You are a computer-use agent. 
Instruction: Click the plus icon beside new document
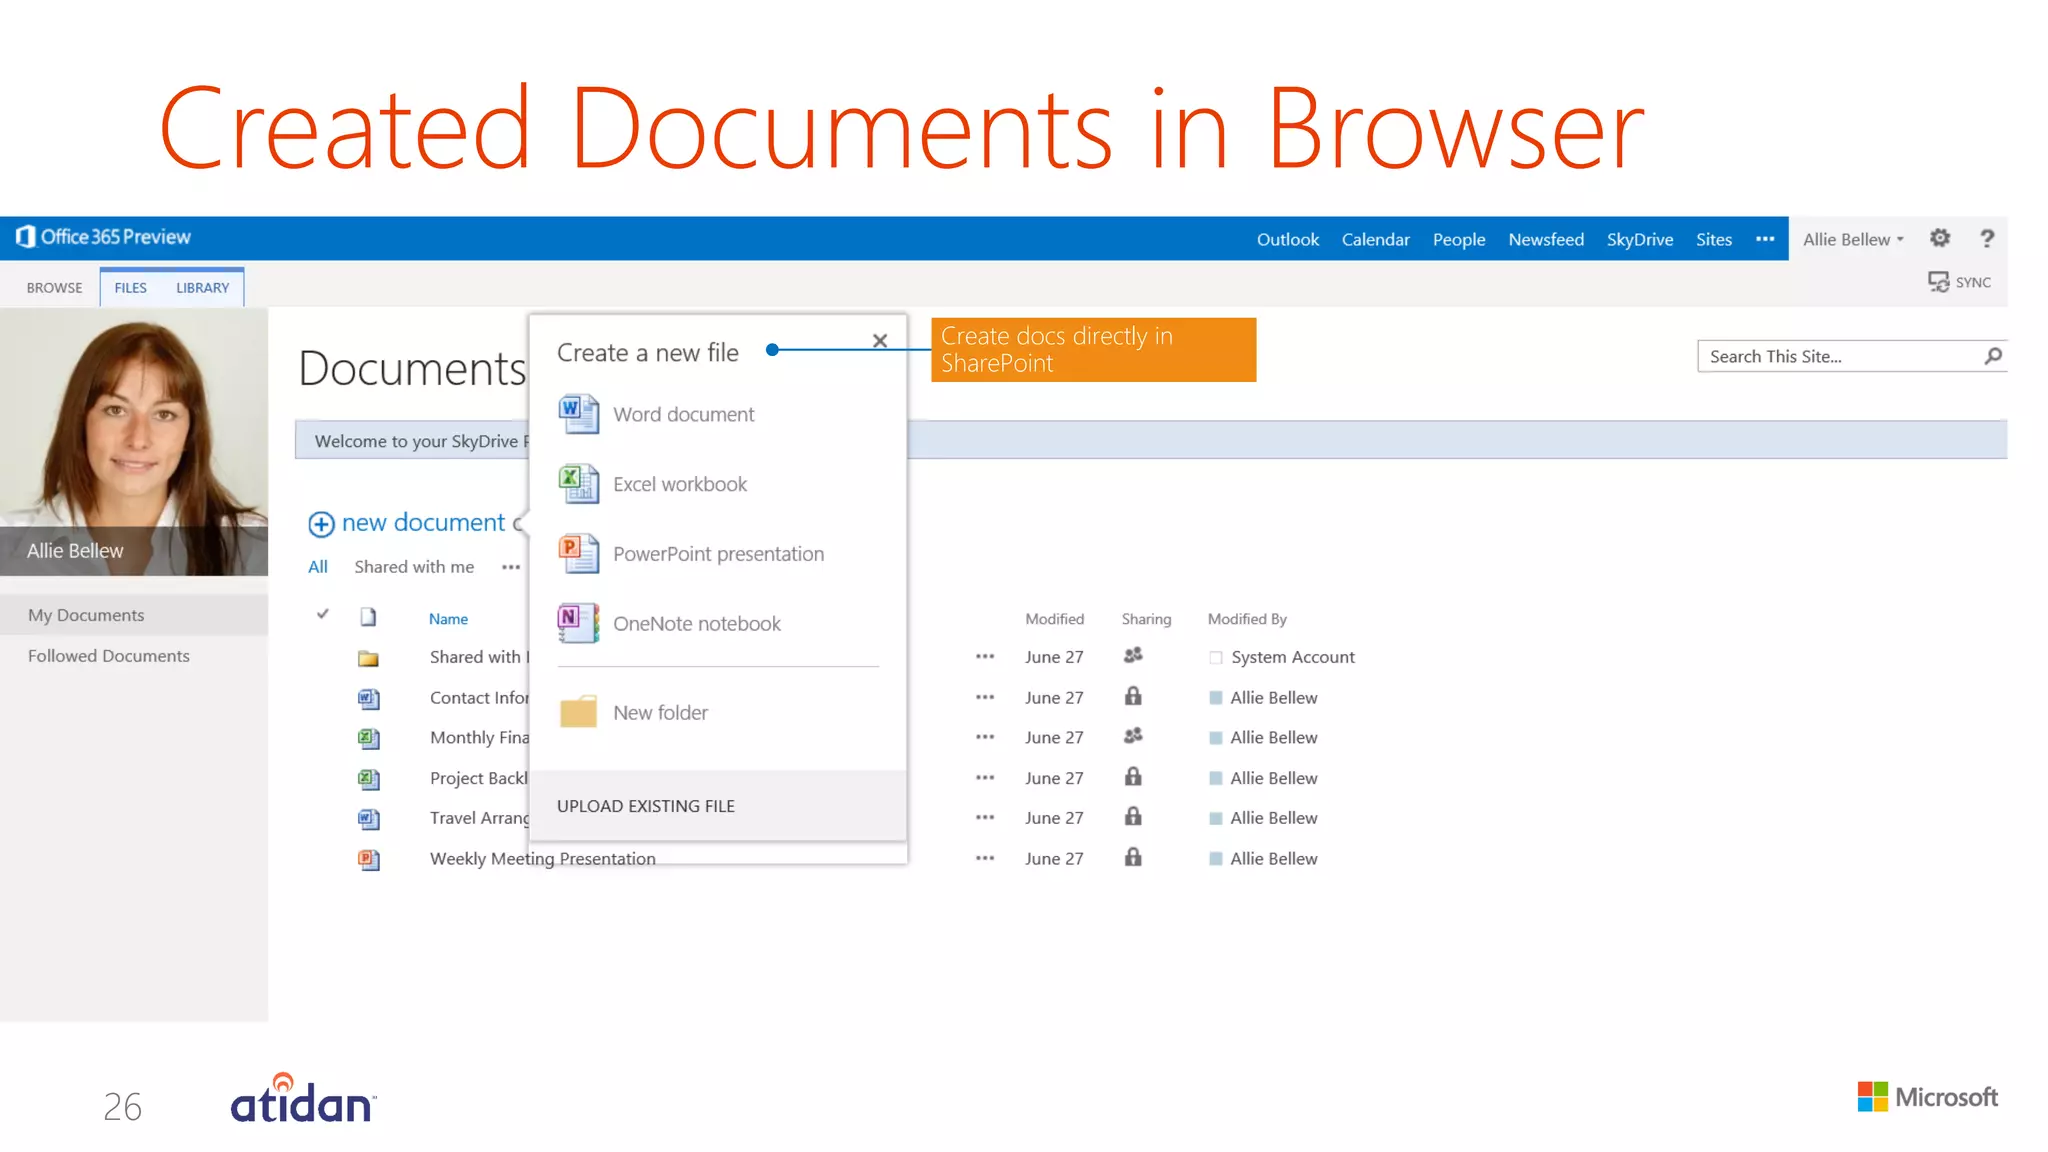321,524
